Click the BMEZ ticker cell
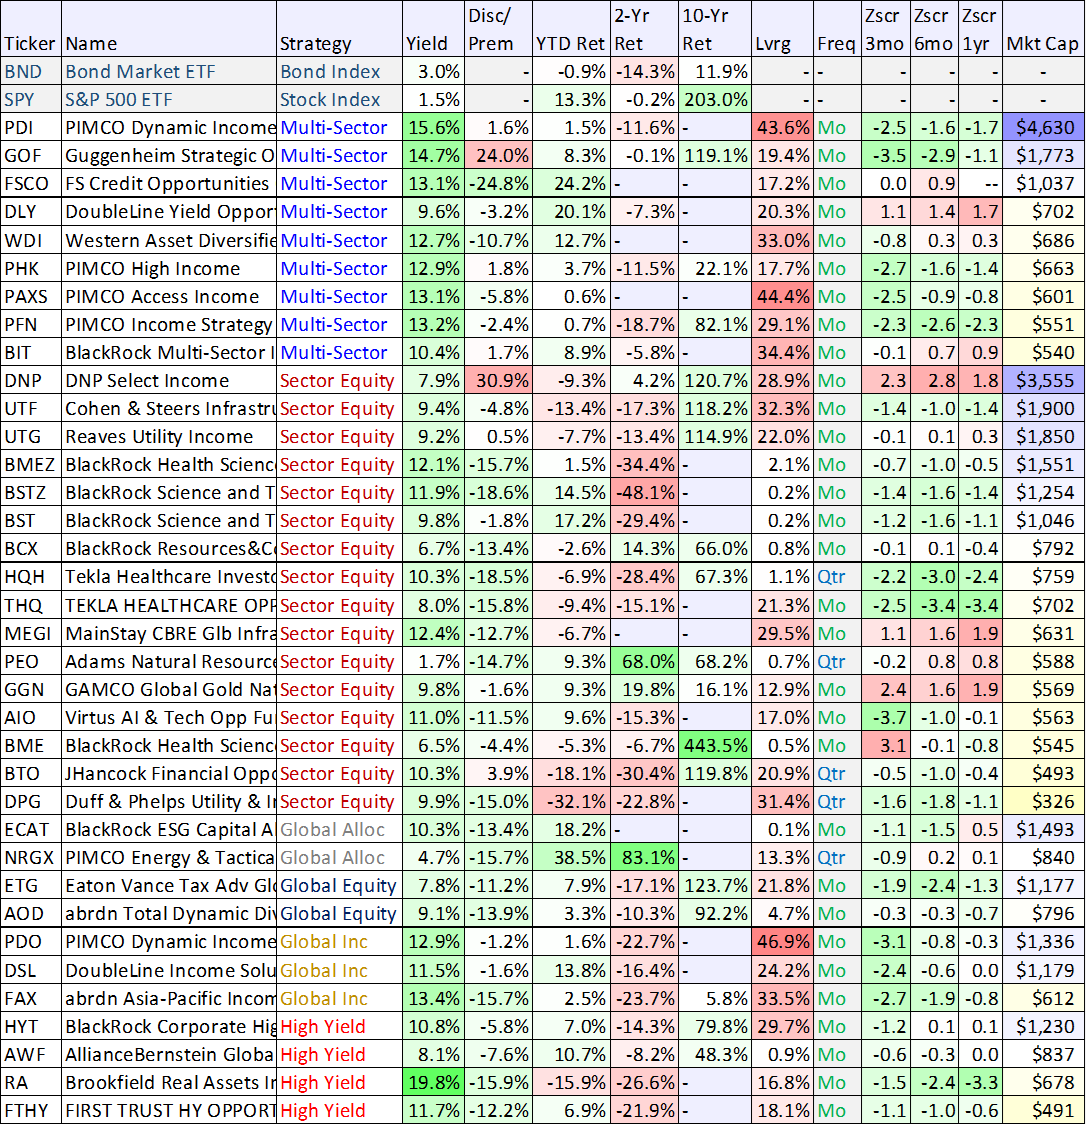 click(30, 464)
